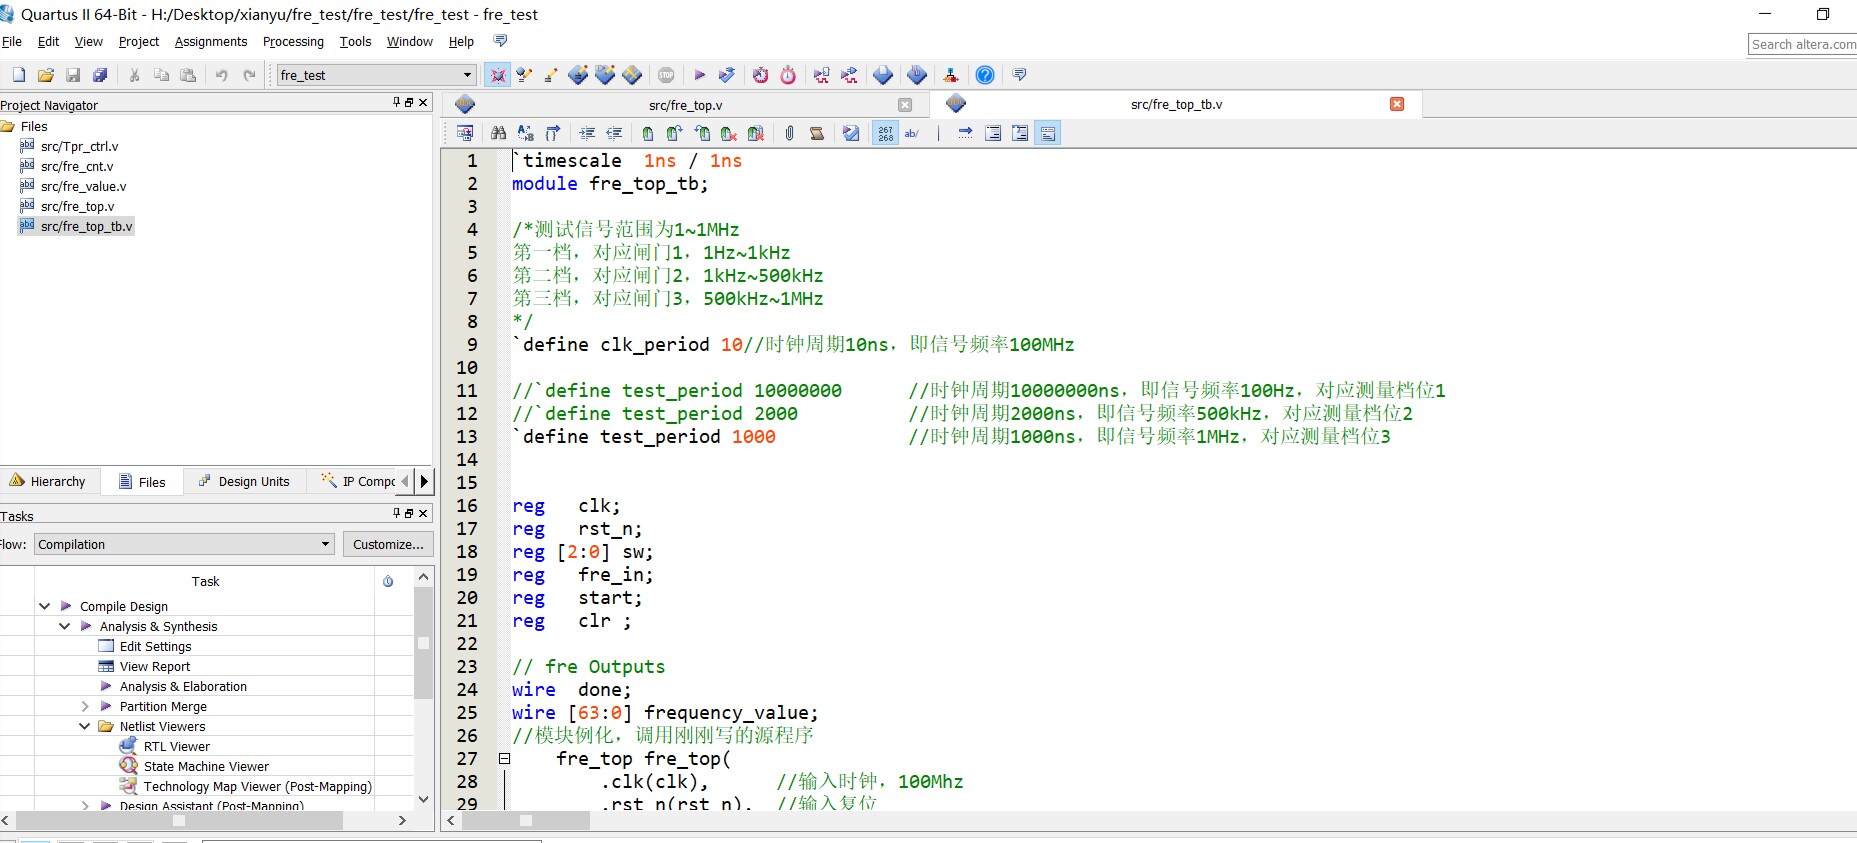Screen dimensions: 1857x843
Task: Click the Replace text icon in editor toolbar
Action: pyautogui.click(x=525, y=133)
